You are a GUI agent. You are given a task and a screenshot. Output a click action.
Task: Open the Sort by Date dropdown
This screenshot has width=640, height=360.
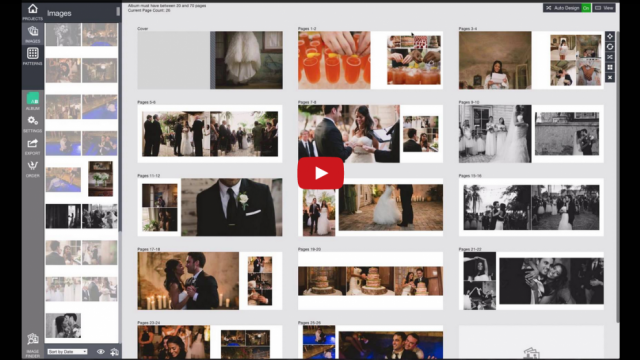(x=67, y=351)
